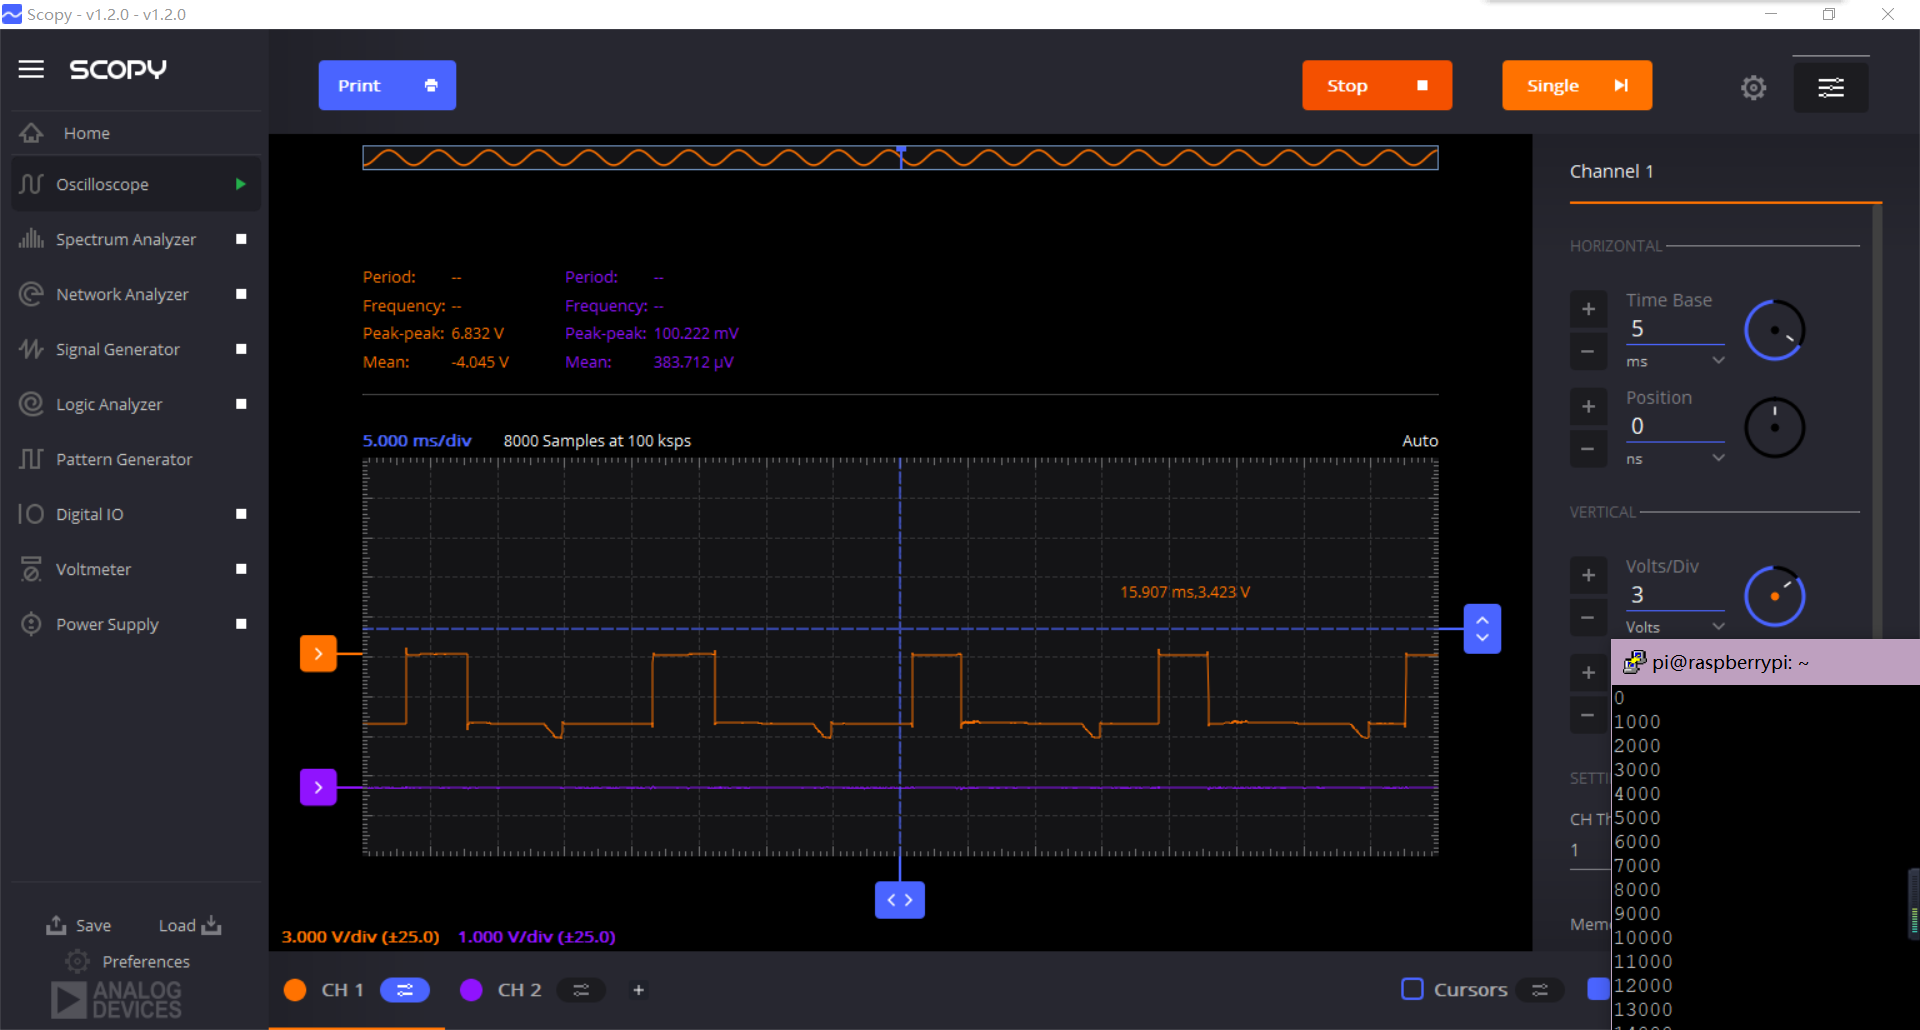The width and height of the screenshot is (1920, 1030).
Task: Click the Print button
Action: 387,85
